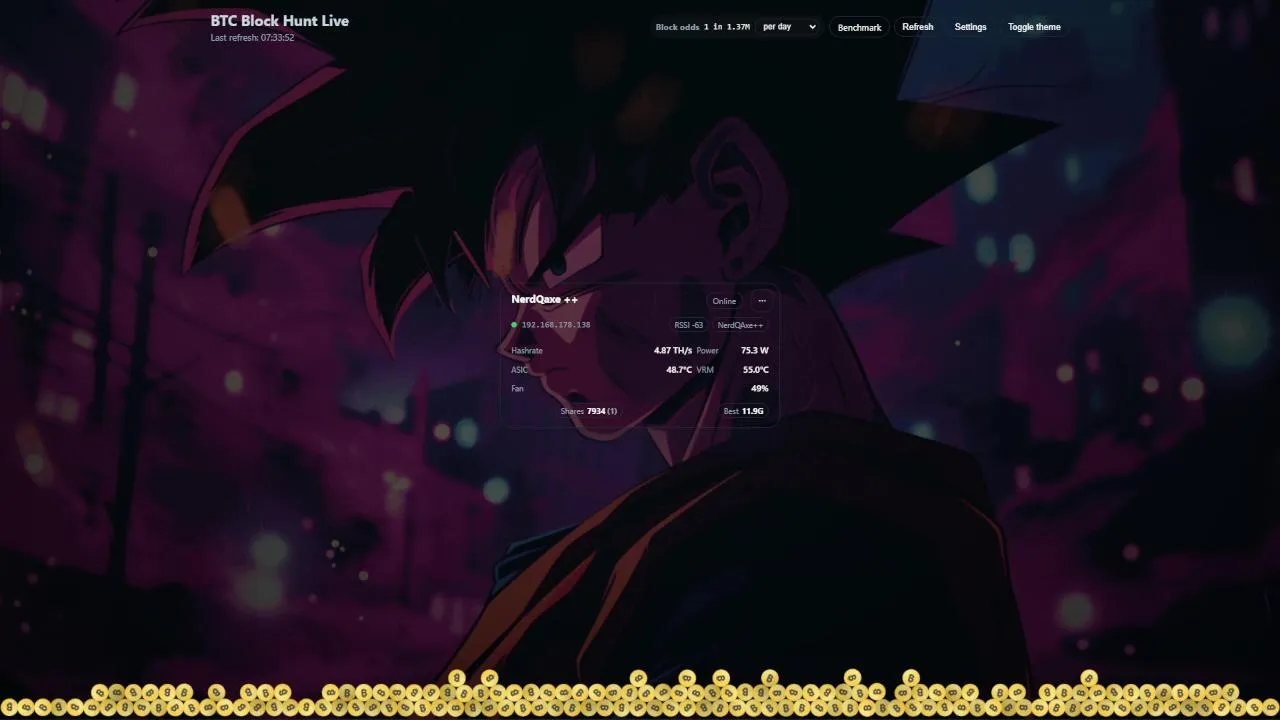Toggle theme
This screenshot has width=1280, height=720.
[1034, 27]
